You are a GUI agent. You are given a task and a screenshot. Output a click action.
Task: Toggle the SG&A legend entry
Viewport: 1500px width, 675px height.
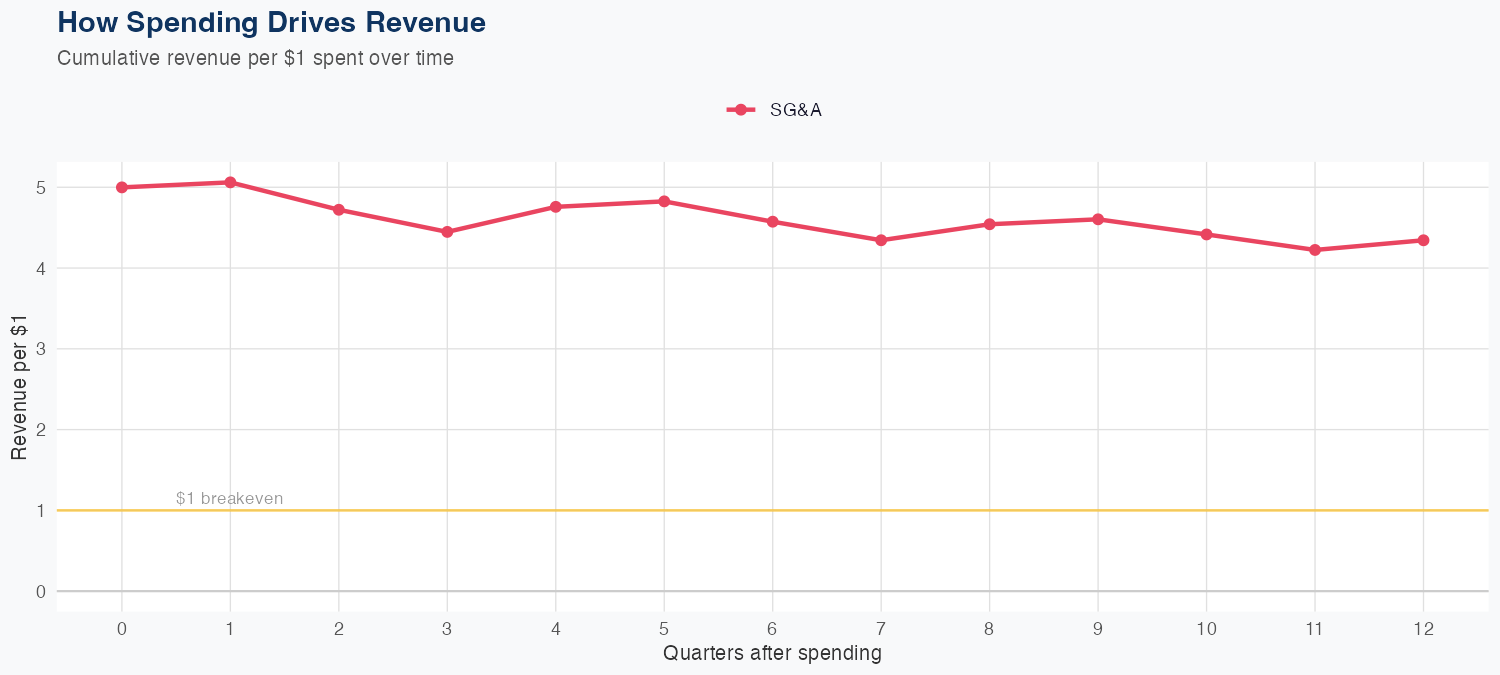click(x=795, y=110)
